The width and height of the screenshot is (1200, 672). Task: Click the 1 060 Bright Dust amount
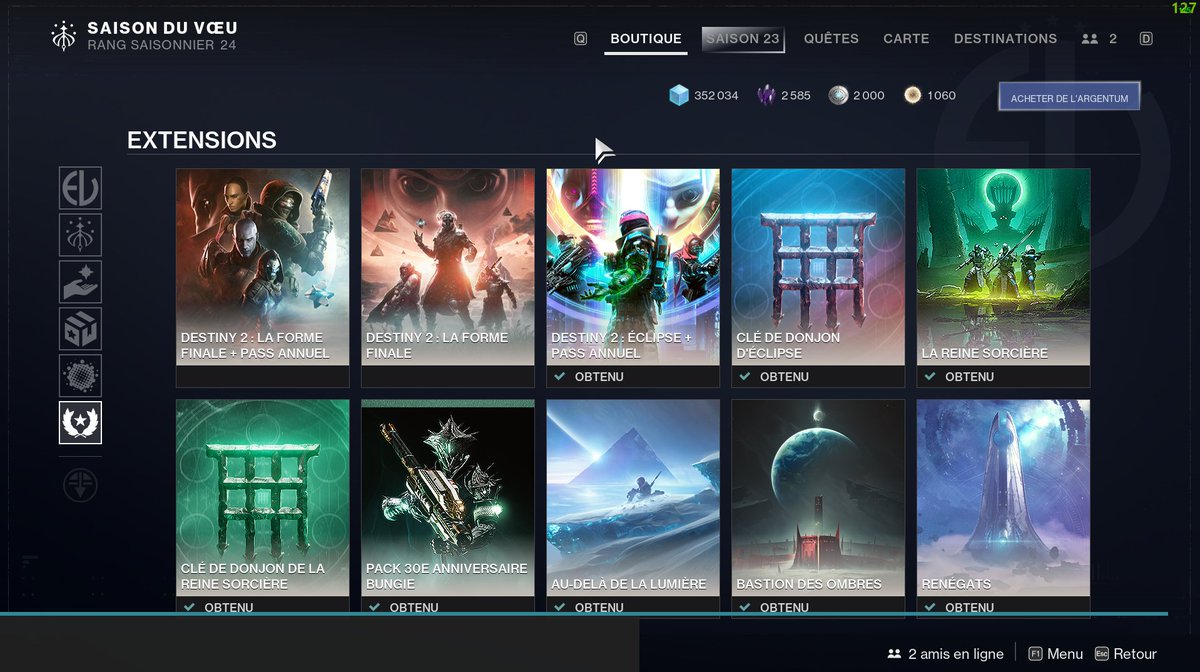pyautogui.click(x=941, y=95)
